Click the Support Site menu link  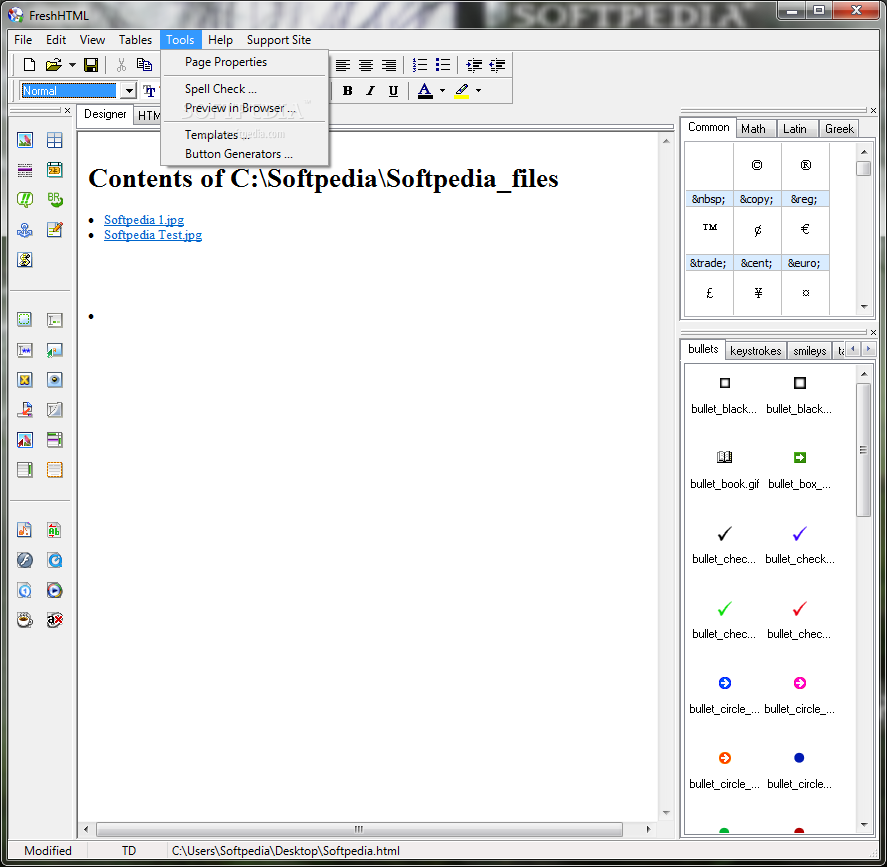tap(279, 40)
